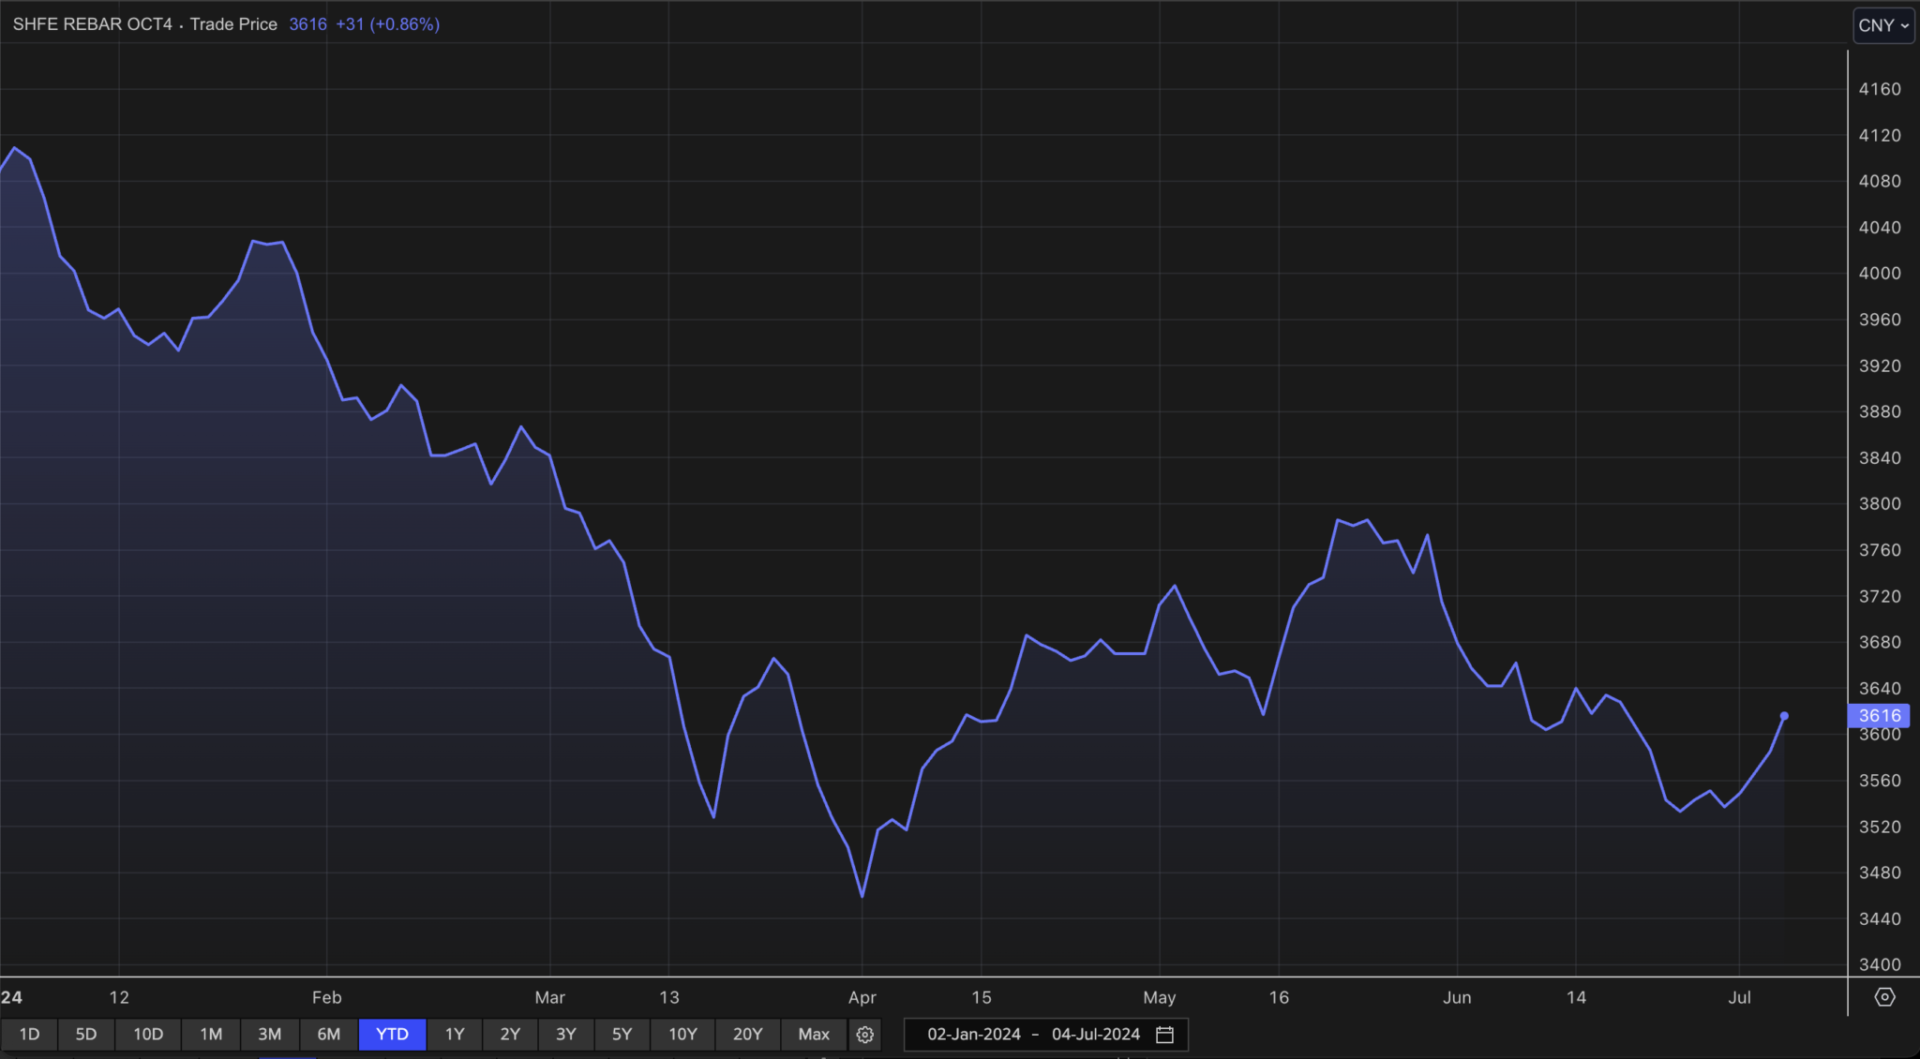Click the start date 02-Jan-2024 field
Screen dimensions: 1920x1059
pyautogui.click(x=974, y=1034)
